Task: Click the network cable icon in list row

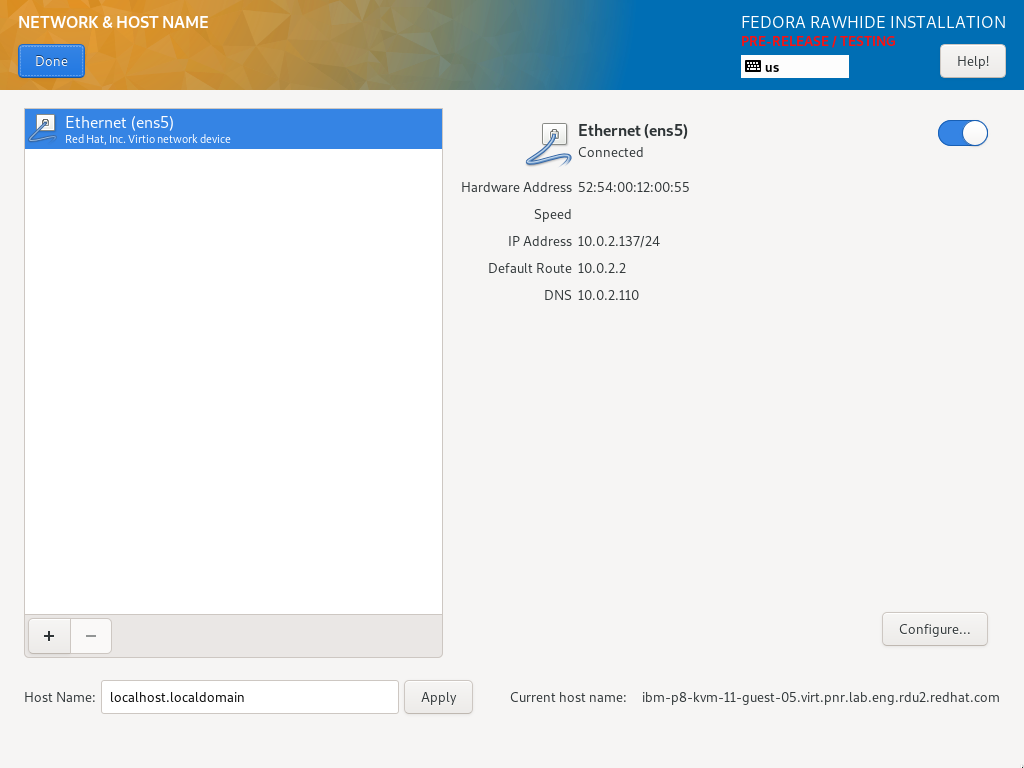Action: (x=43, y=129)
